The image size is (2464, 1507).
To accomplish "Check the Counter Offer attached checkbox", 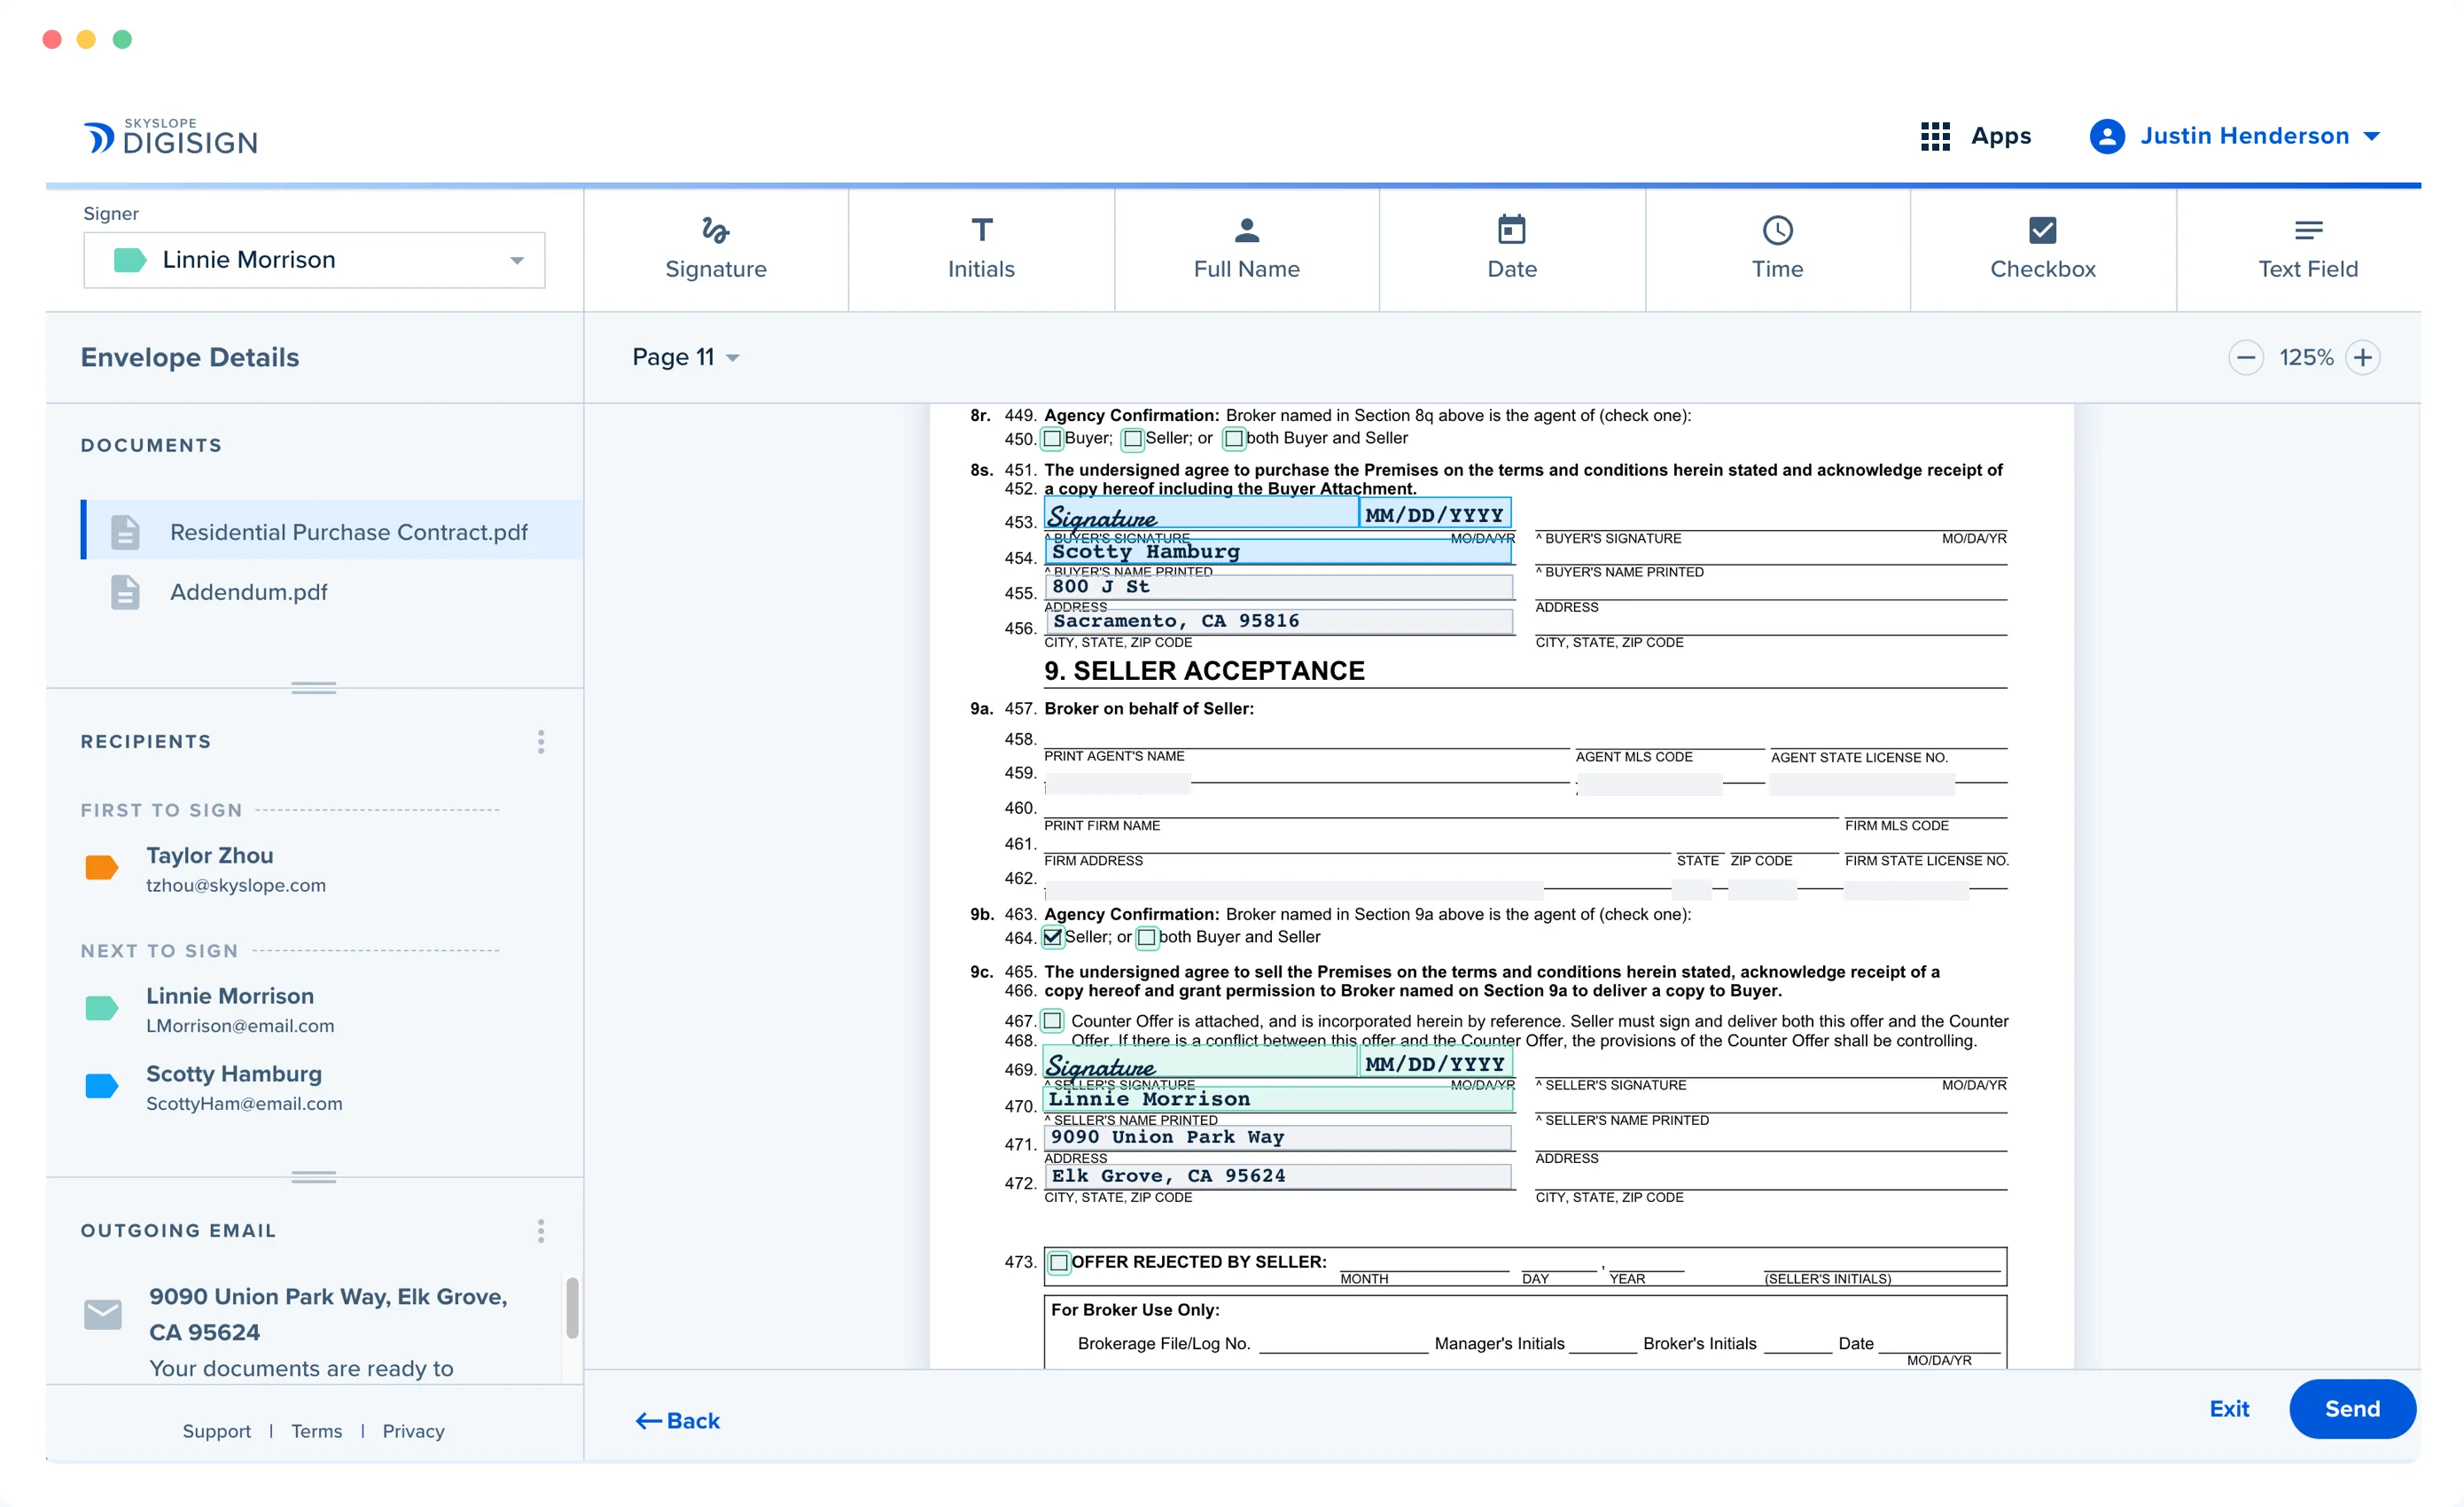I will click(1053, 1021).
